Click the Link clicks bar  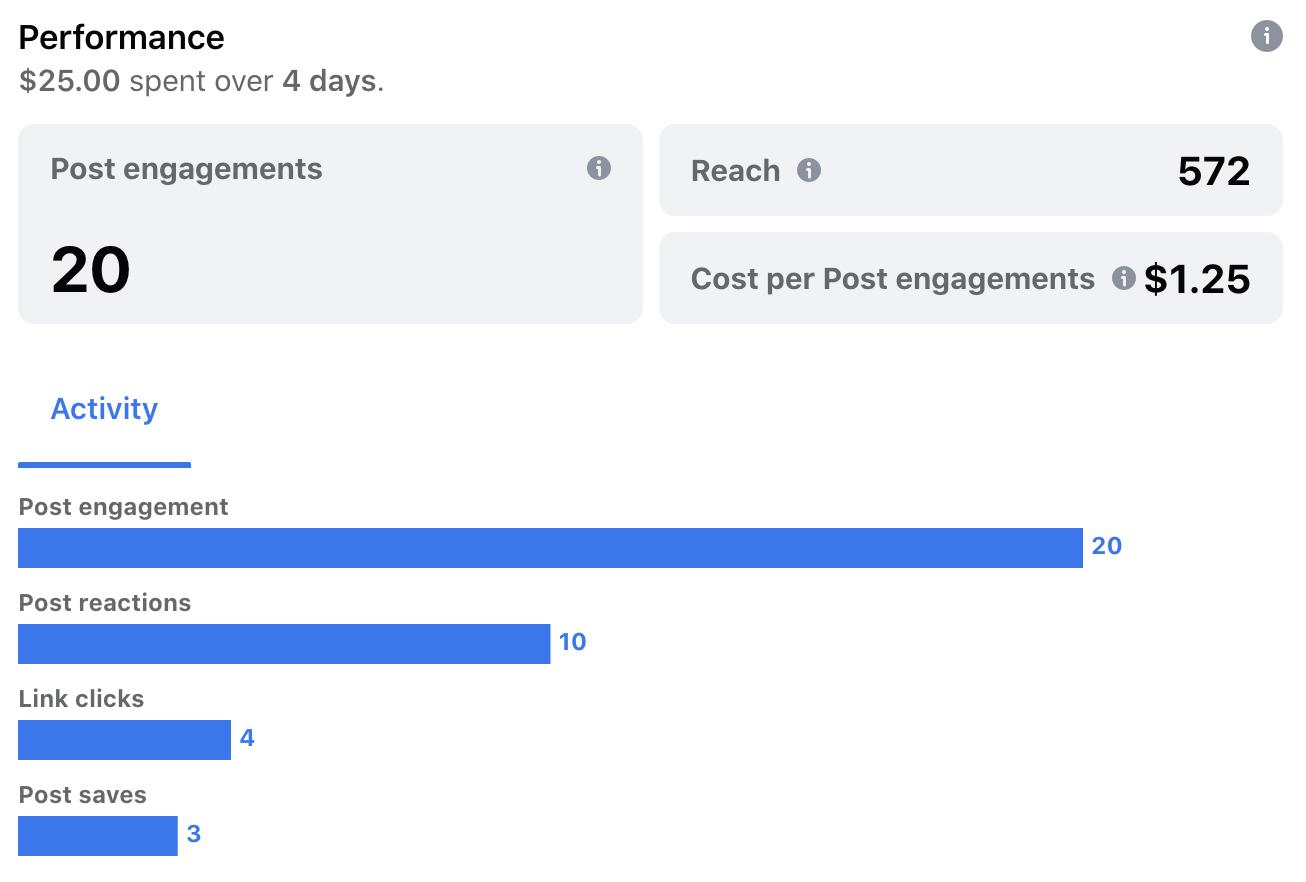pos(124,740)
